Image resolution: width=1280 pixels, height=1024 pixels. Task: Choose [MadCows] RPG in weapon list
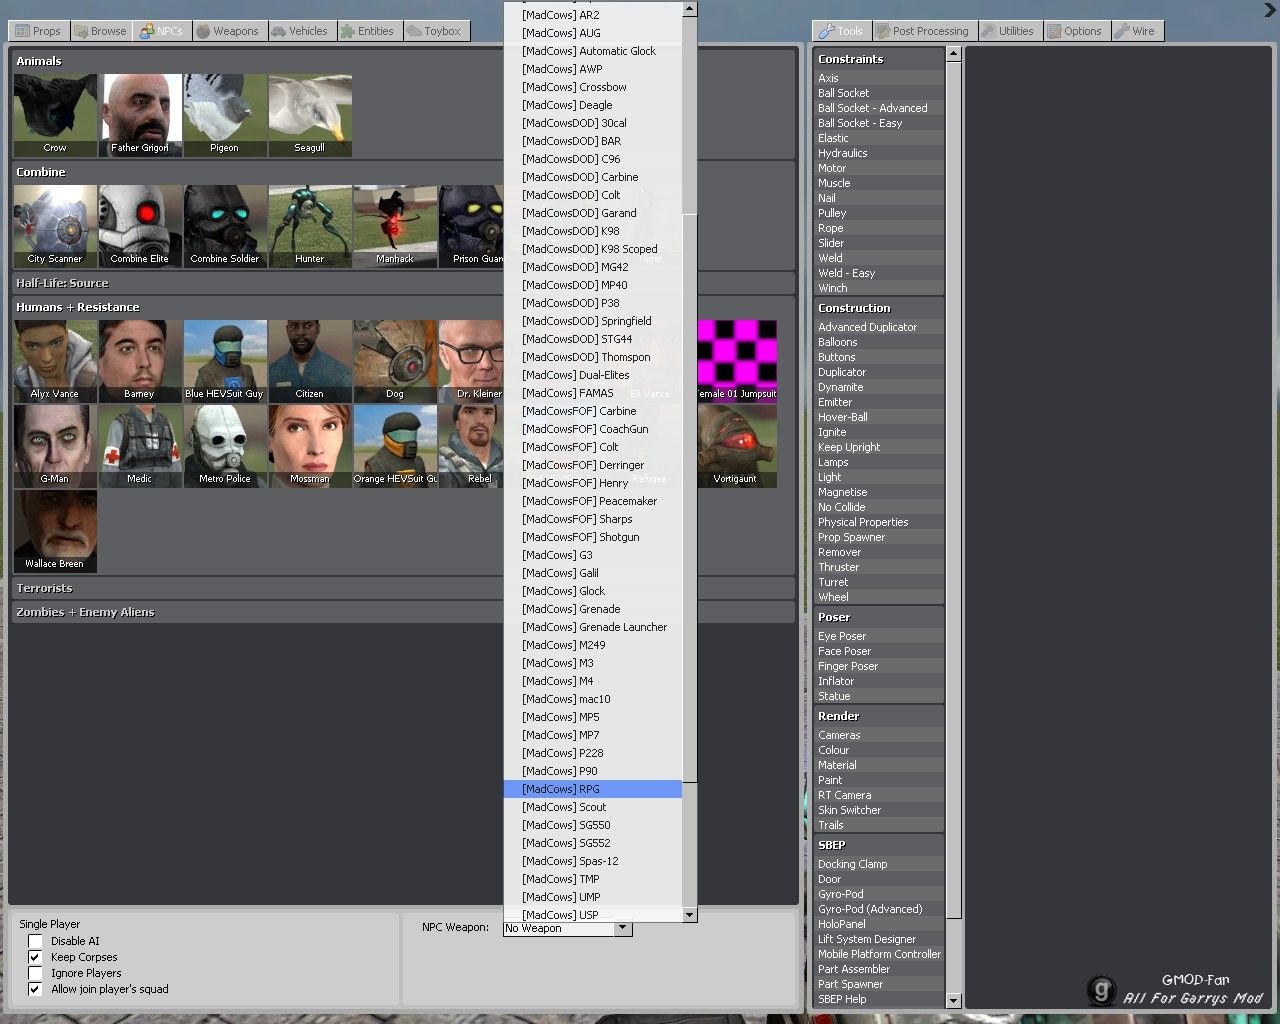point(593,789)
